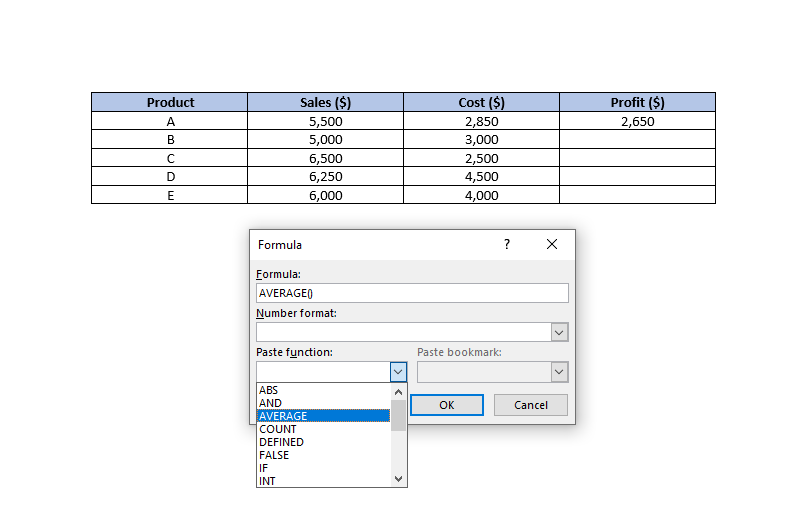Click the help question mark in Formula dialog
The width and height of the screenshot is (805, 516).
point(507,244)
